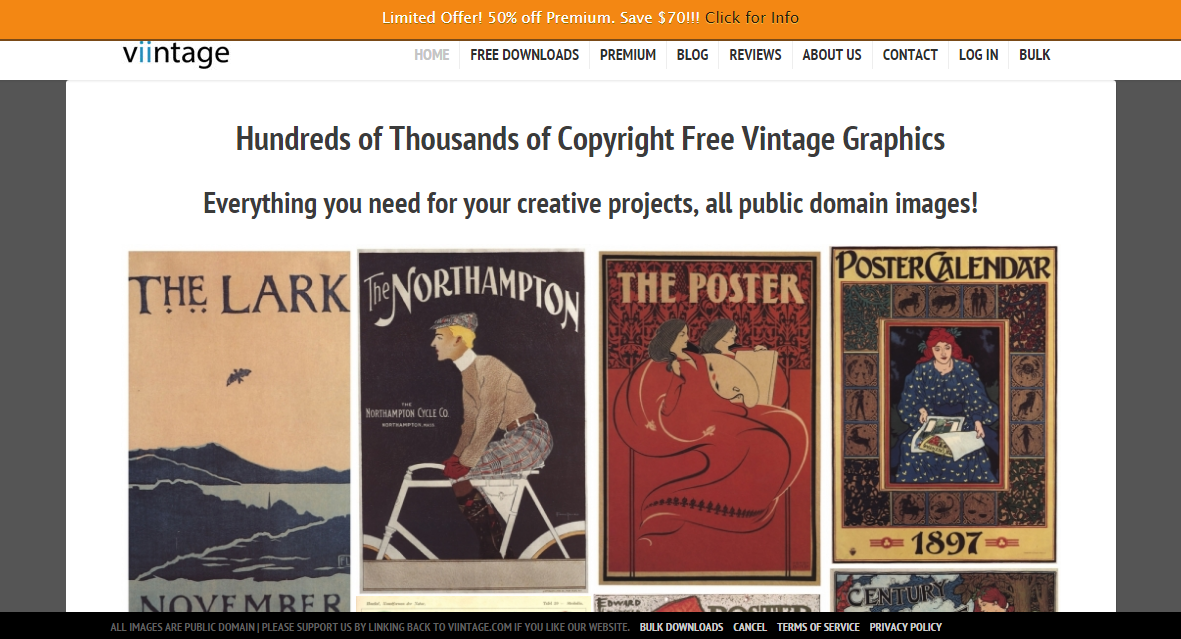Image resolution: width=1181 pixels, height=639 pixels.
Task: Open The Poster red dress image
Action: coord(709,417)
